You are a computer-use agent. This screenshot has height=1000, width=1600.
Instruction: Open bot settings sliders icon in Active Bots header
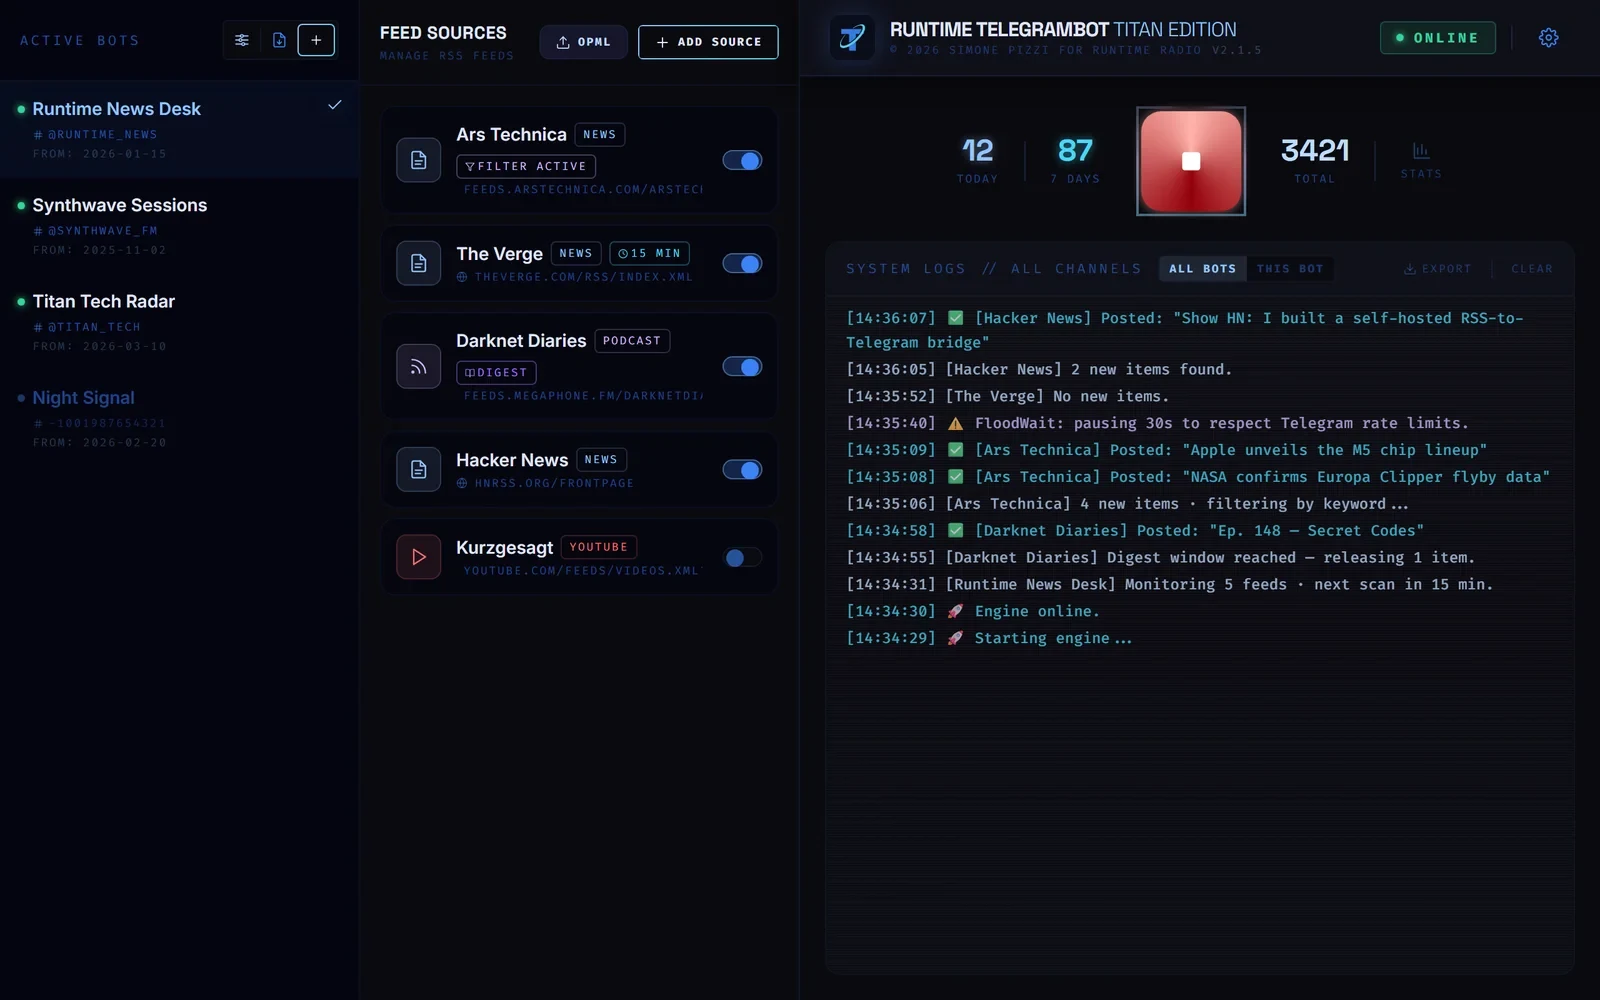click(242, 40)
